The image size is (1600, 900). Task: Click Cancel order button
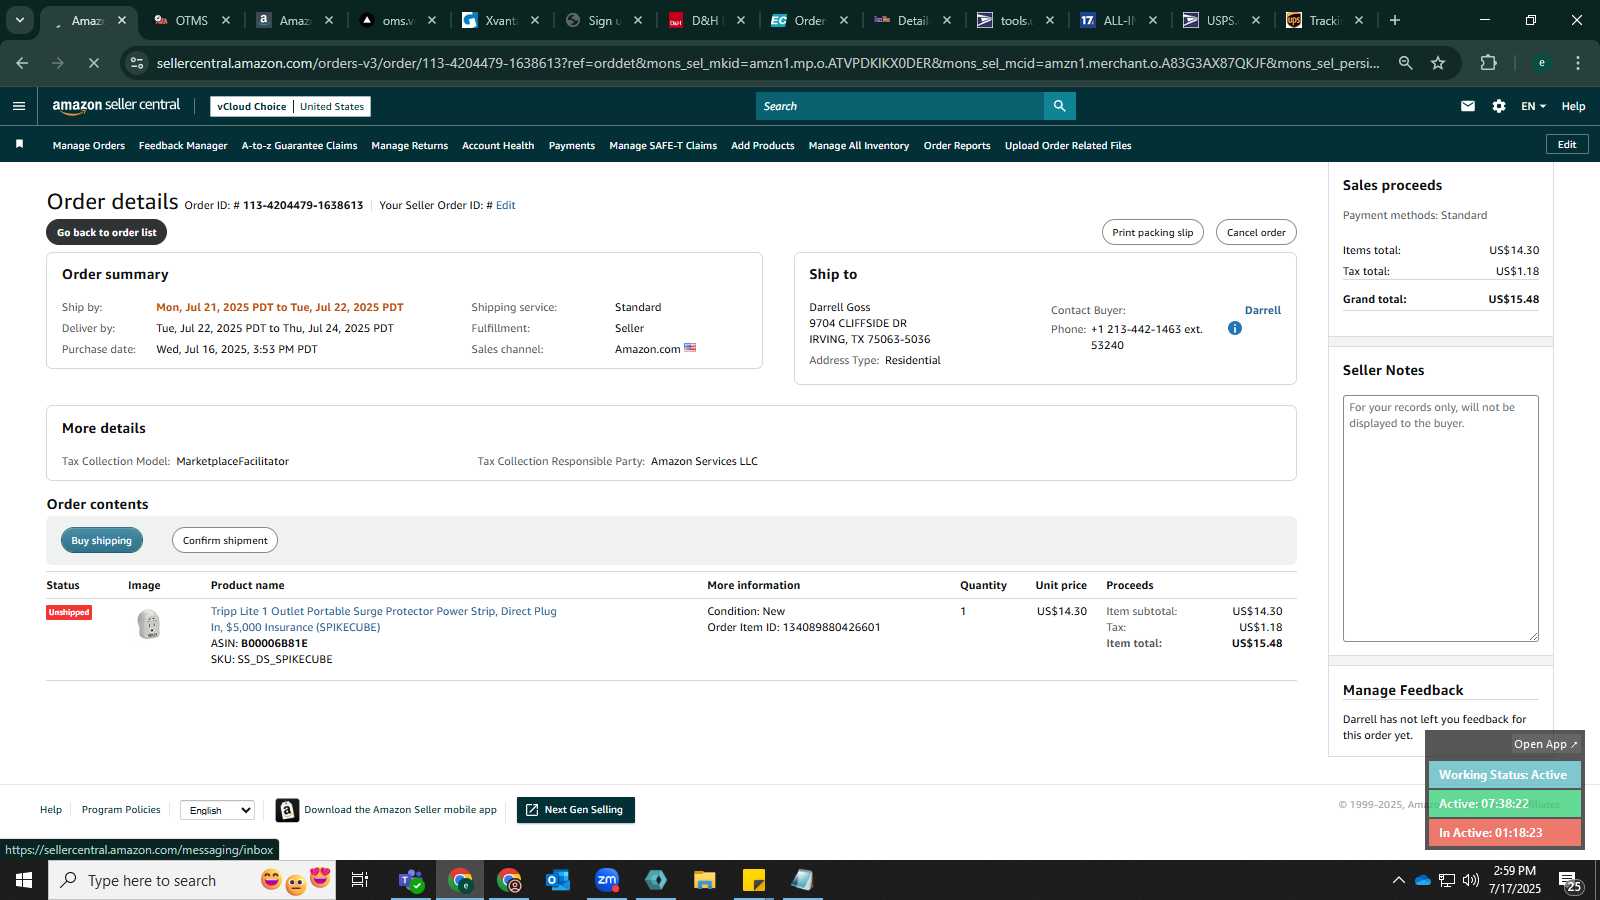tap(1256, 232)
